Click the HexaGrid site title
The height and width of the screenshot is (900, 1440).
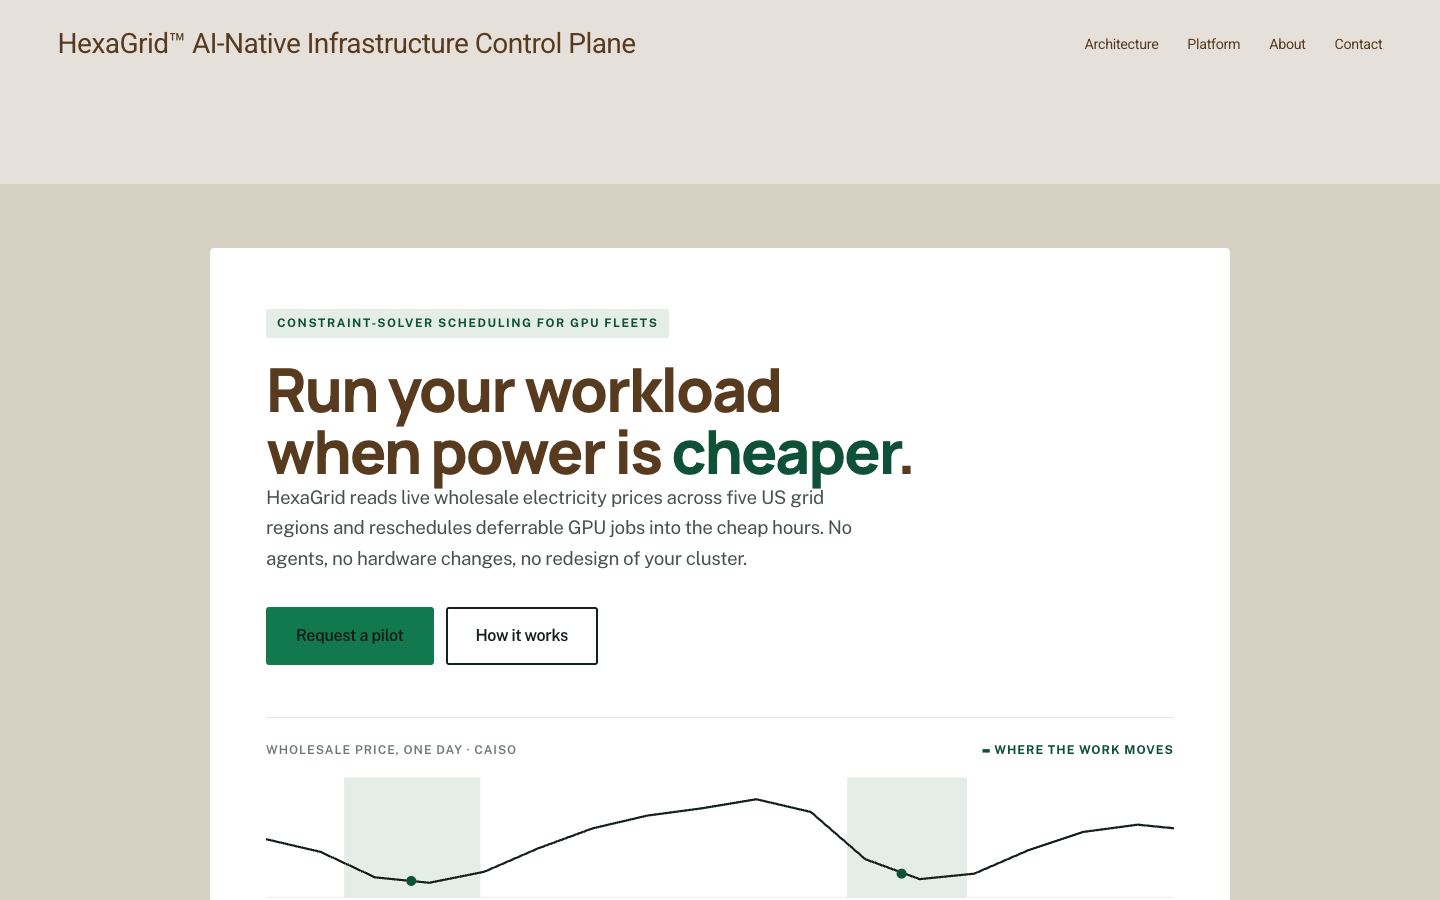(x=347, y=44)
